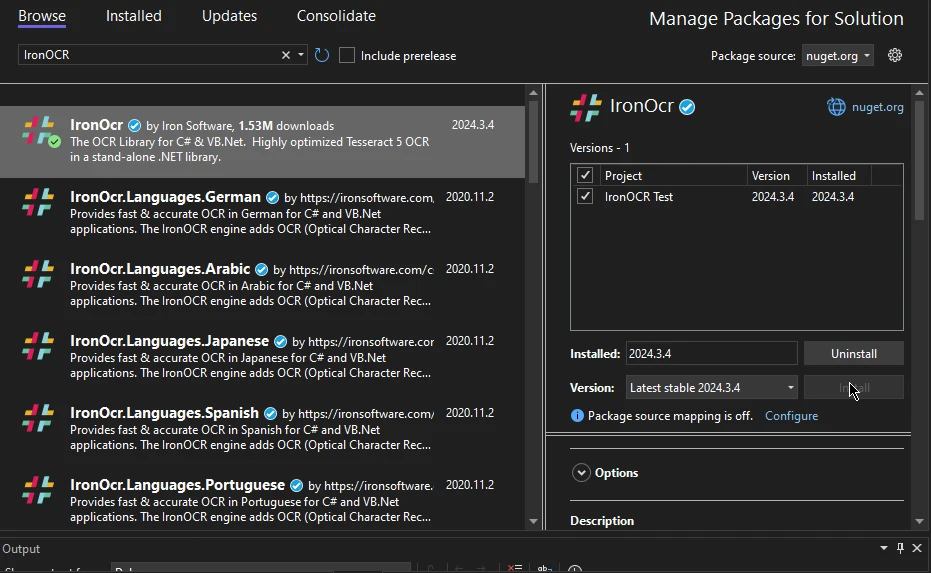Refresh the package search results
The height and width of the screenshot is (573, 931).
[x=322, y=55]
